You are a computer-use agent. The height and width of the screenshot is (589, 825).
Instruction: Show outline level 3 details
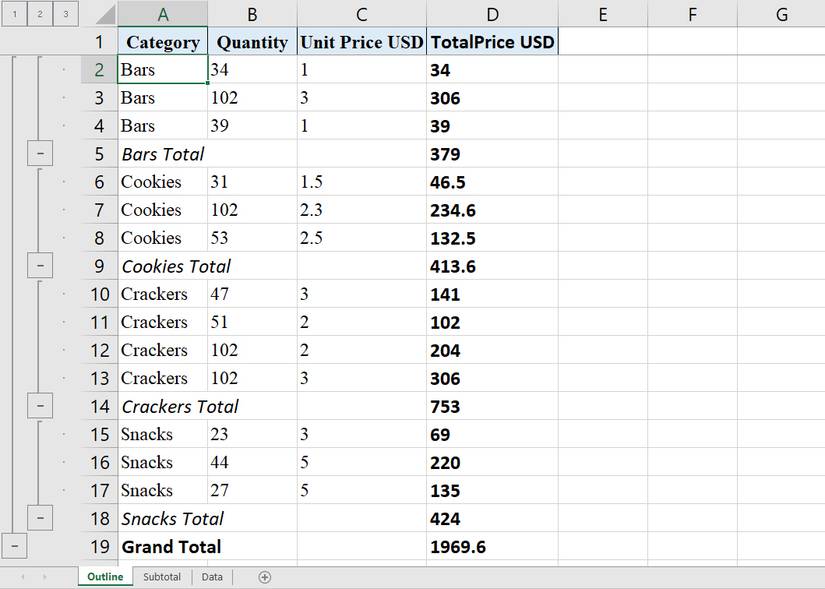tap(65, 14)
